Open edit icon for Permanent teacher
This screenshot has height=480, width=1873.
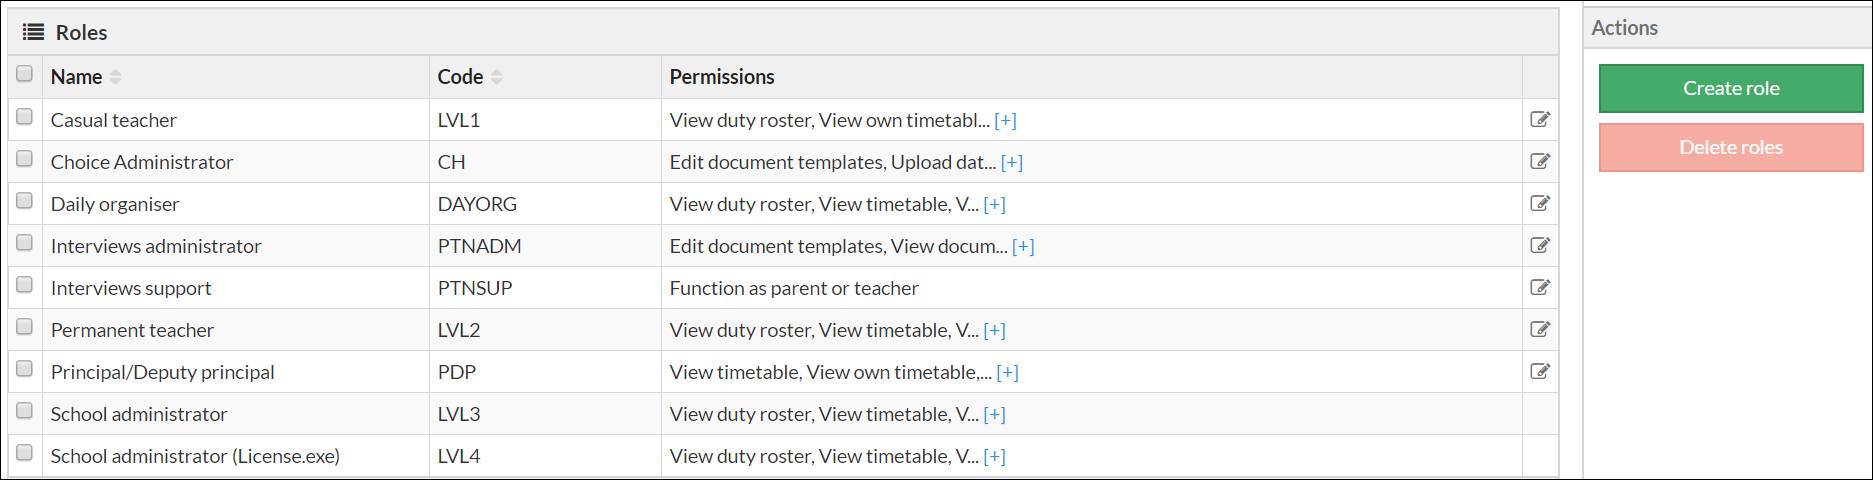1539,330
